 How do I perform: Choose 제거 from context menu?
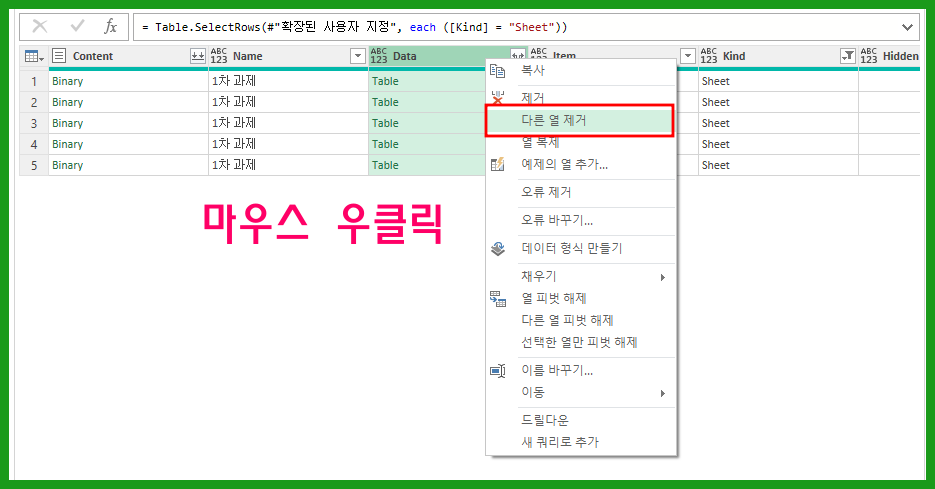click(x=581, y=97)
